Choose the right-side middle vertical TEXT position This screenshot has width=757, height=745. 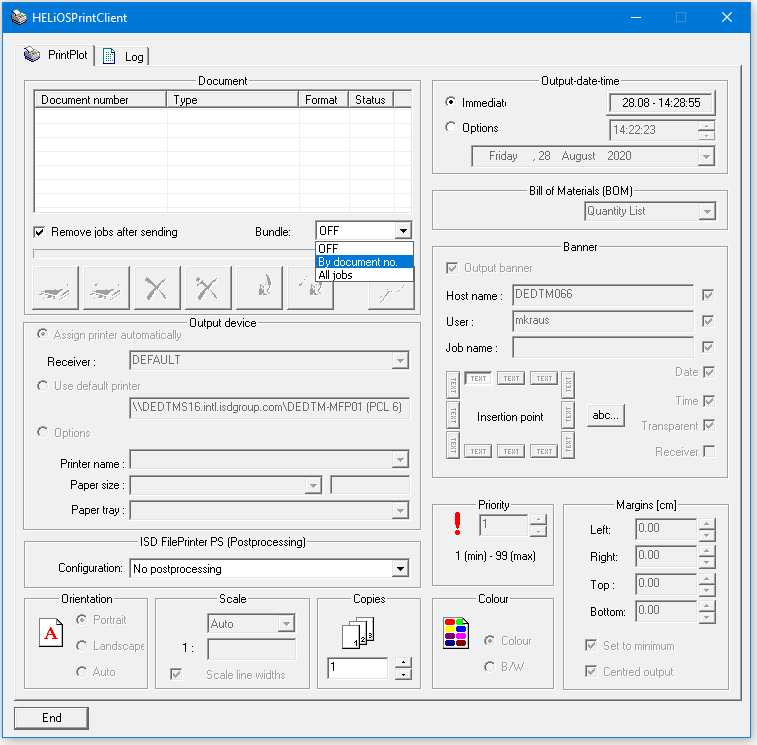click(568, 414)
